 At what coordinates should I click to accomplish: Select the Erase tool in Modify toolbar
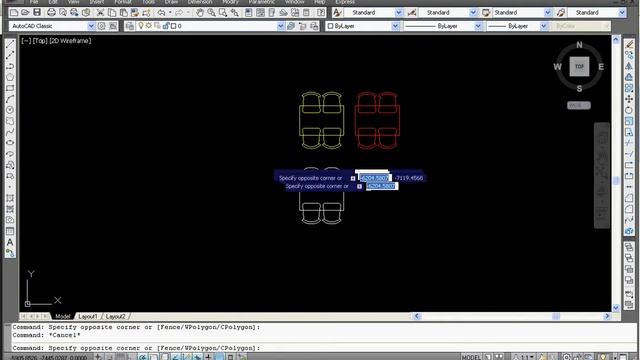coord(629,44)
